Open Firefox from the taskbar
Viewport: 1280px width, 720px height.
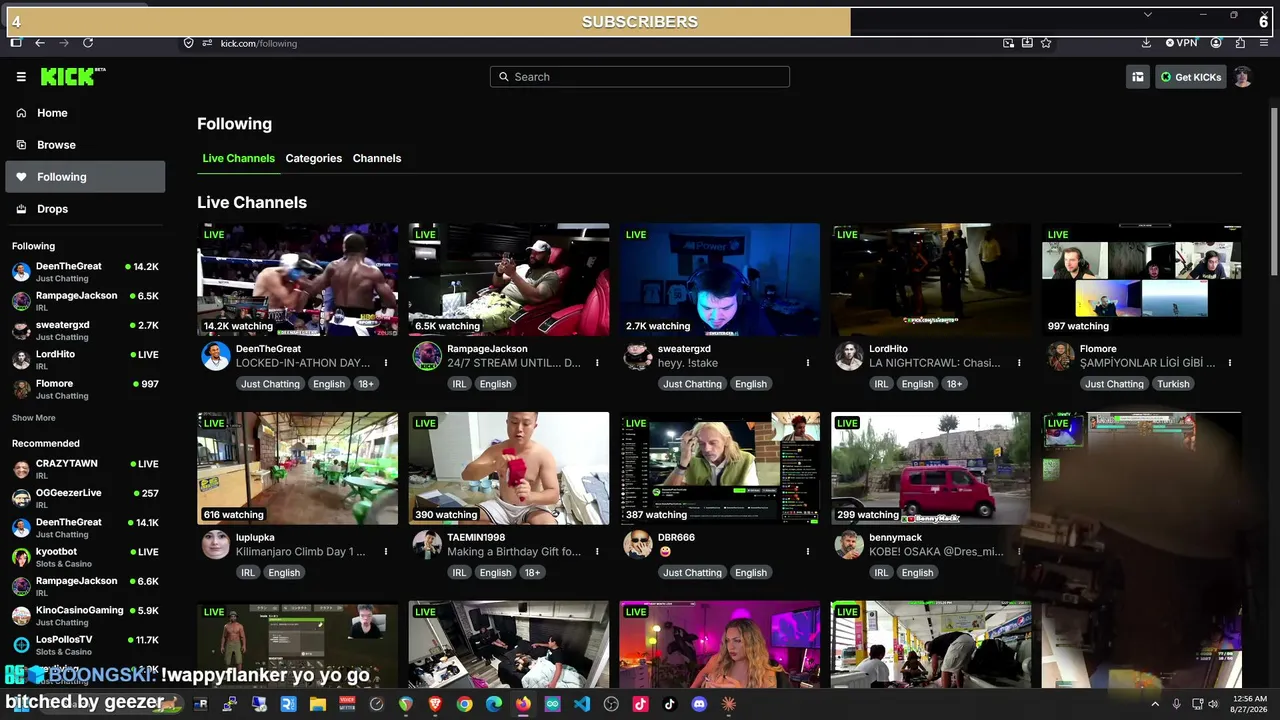click(x=523, y=704)
